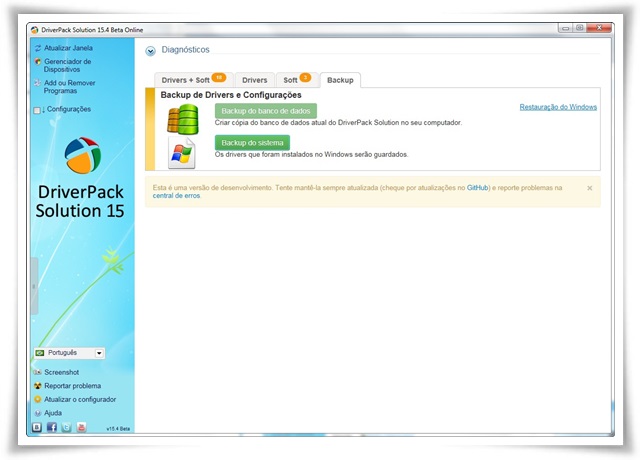Screen dimensions: 640x460
Task: Click the sidebar collapse handle
Action: click(x=35, y=286)
